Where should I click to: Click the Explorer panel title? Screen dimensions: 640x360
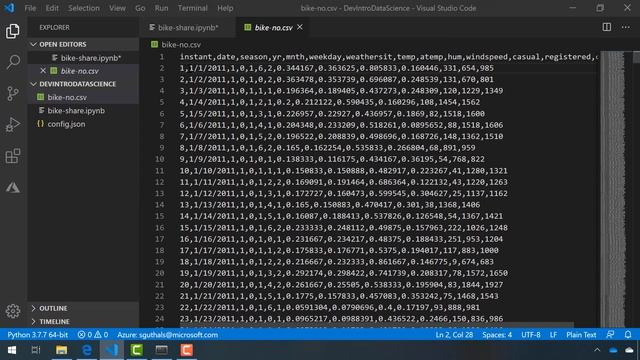(x=54, y=27)
